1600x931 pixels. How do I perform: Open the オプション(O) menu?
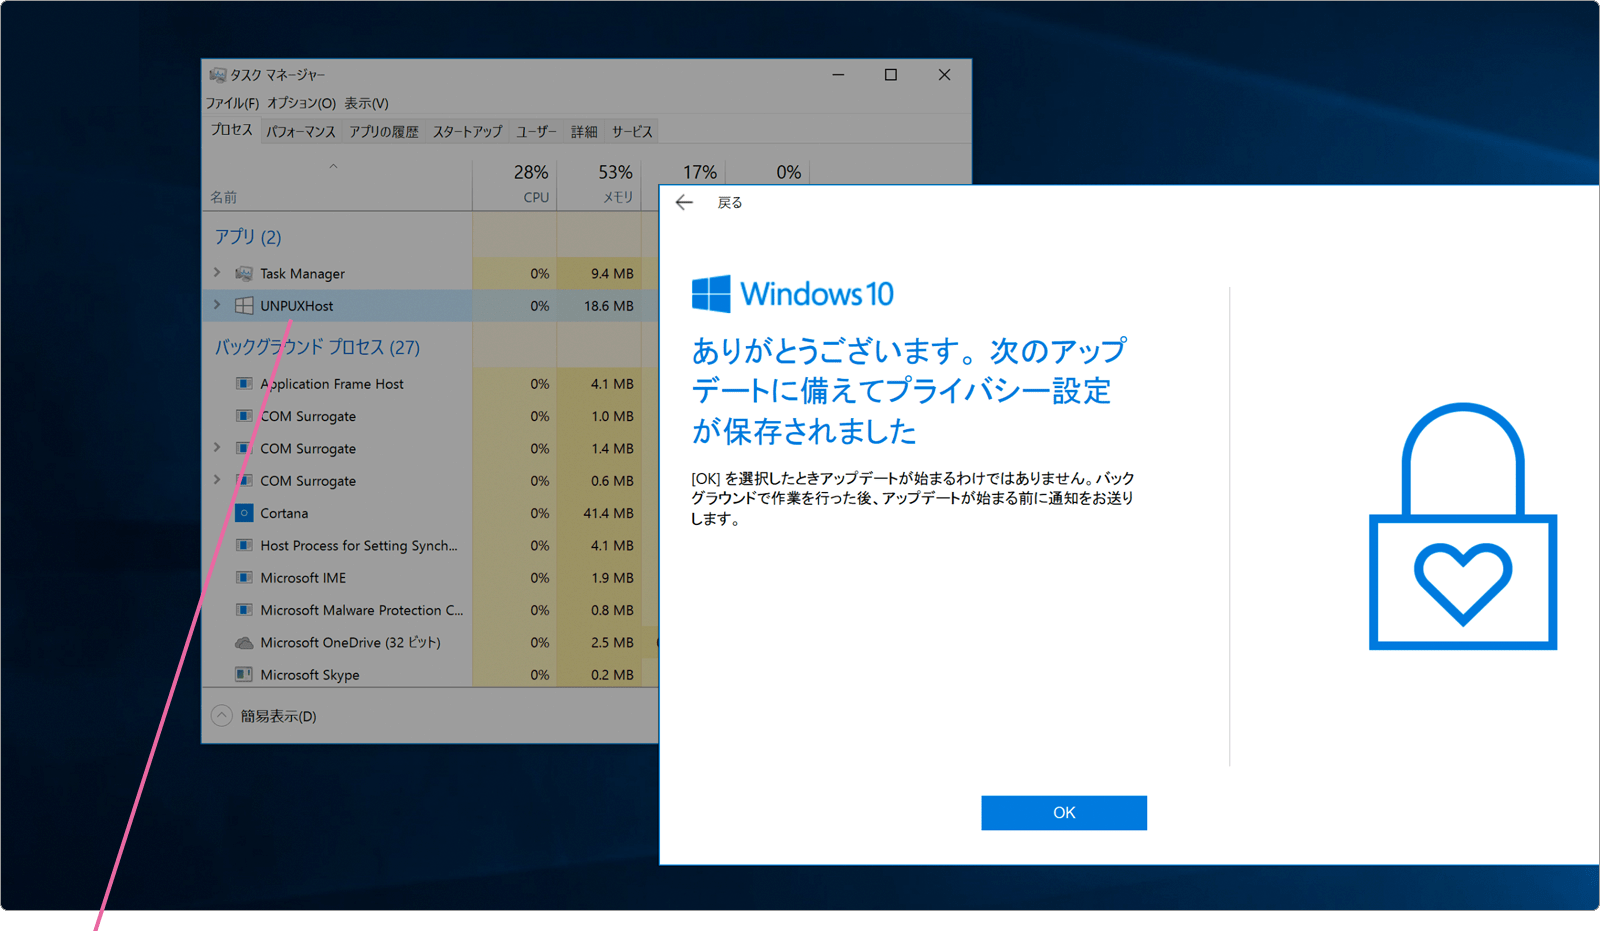coord(301,103)
